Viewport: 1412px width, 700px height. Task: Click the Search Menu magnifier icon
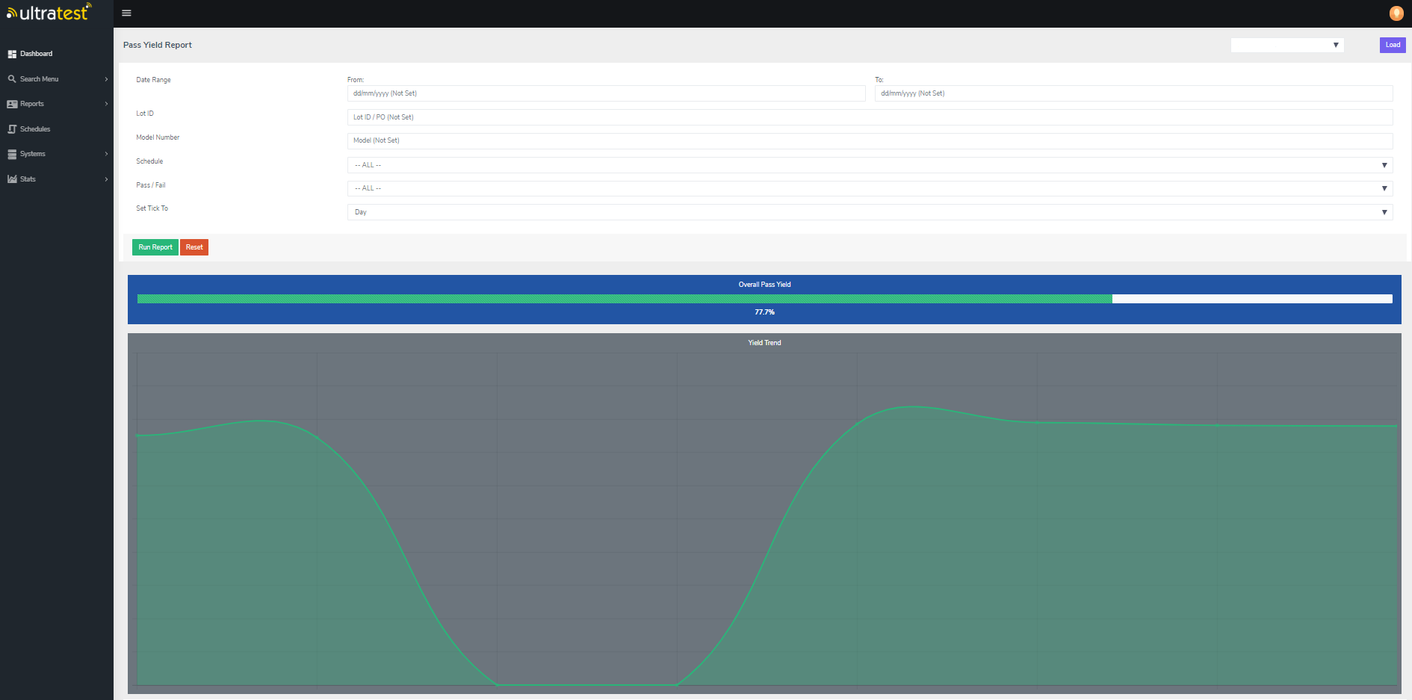point(12,79)
